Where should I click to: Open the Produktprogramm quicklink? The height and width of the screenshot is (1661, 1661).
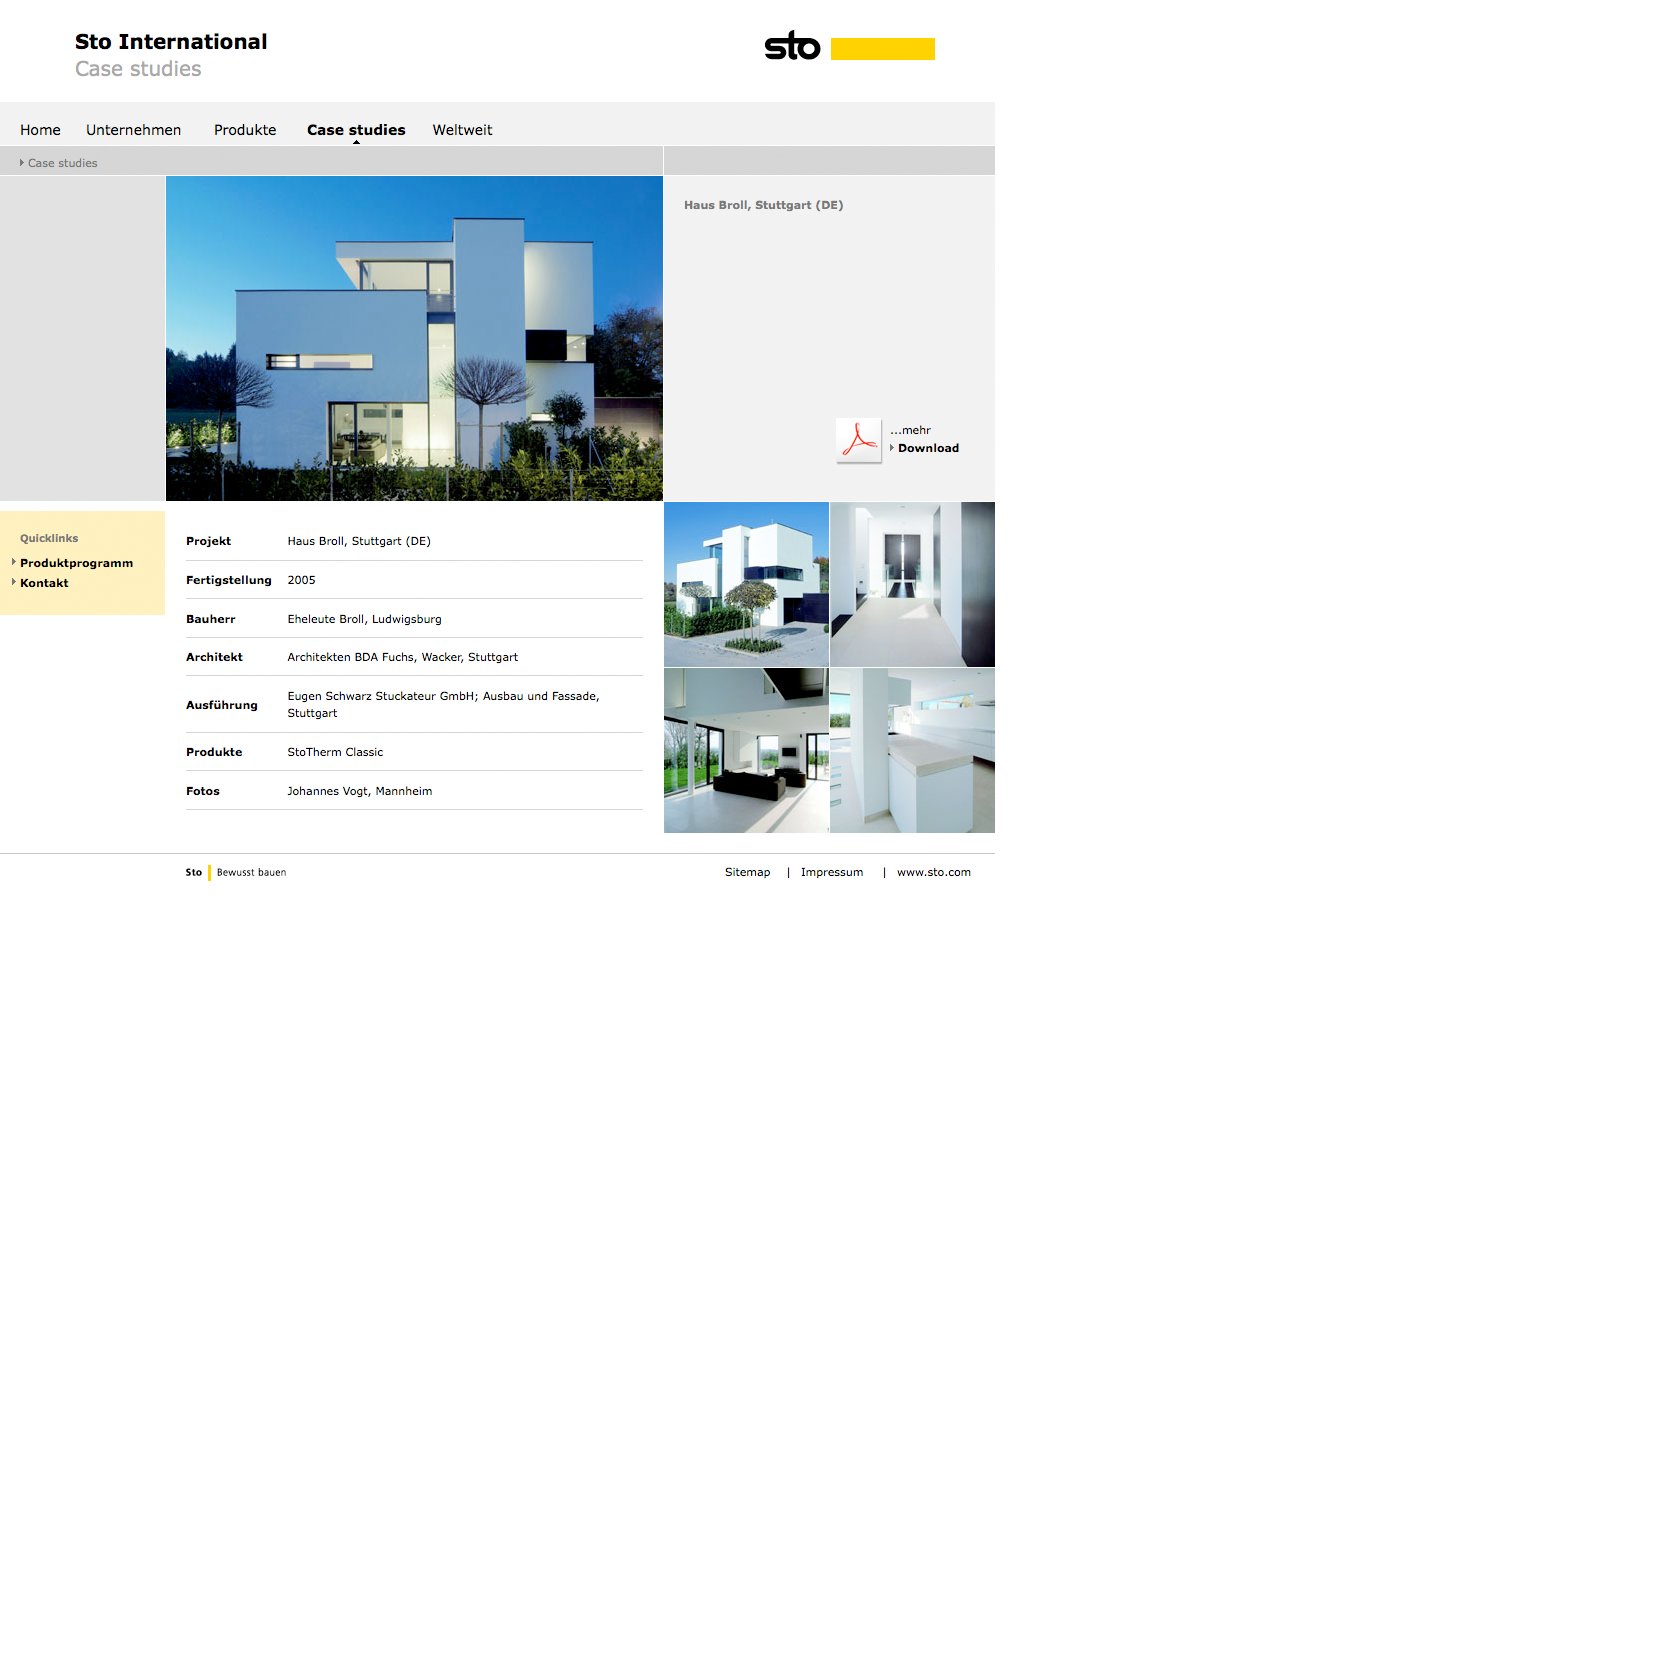coord(76,563)
